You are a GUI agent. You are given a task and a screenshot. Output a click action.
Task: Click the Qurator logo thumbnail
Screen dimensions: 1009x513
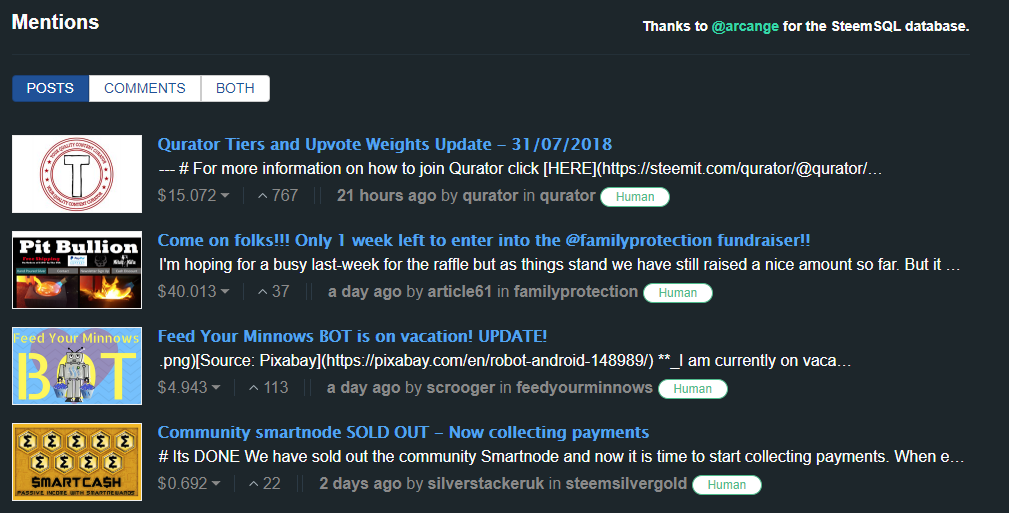tap(77, 174)
